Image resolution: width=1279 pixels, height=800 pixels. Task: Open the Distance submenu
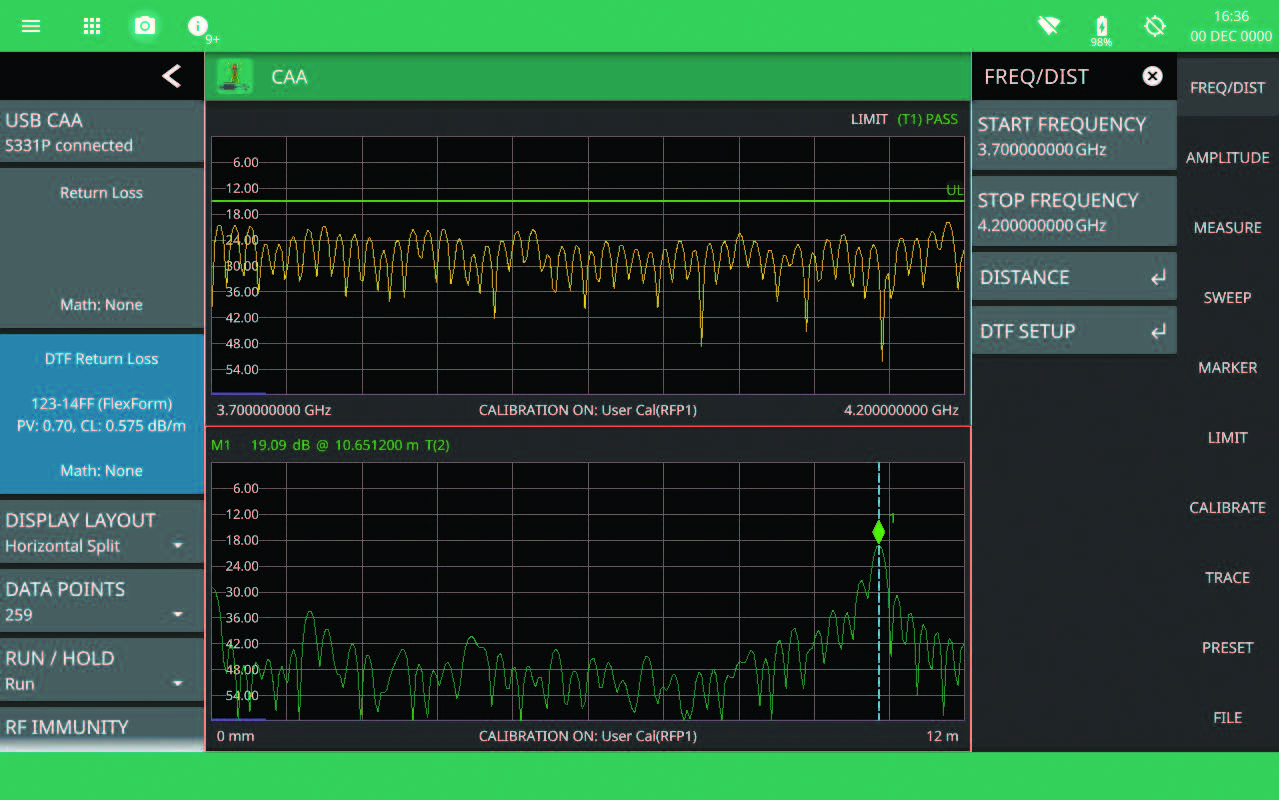pyautogui.click(x=1073, y=277)
